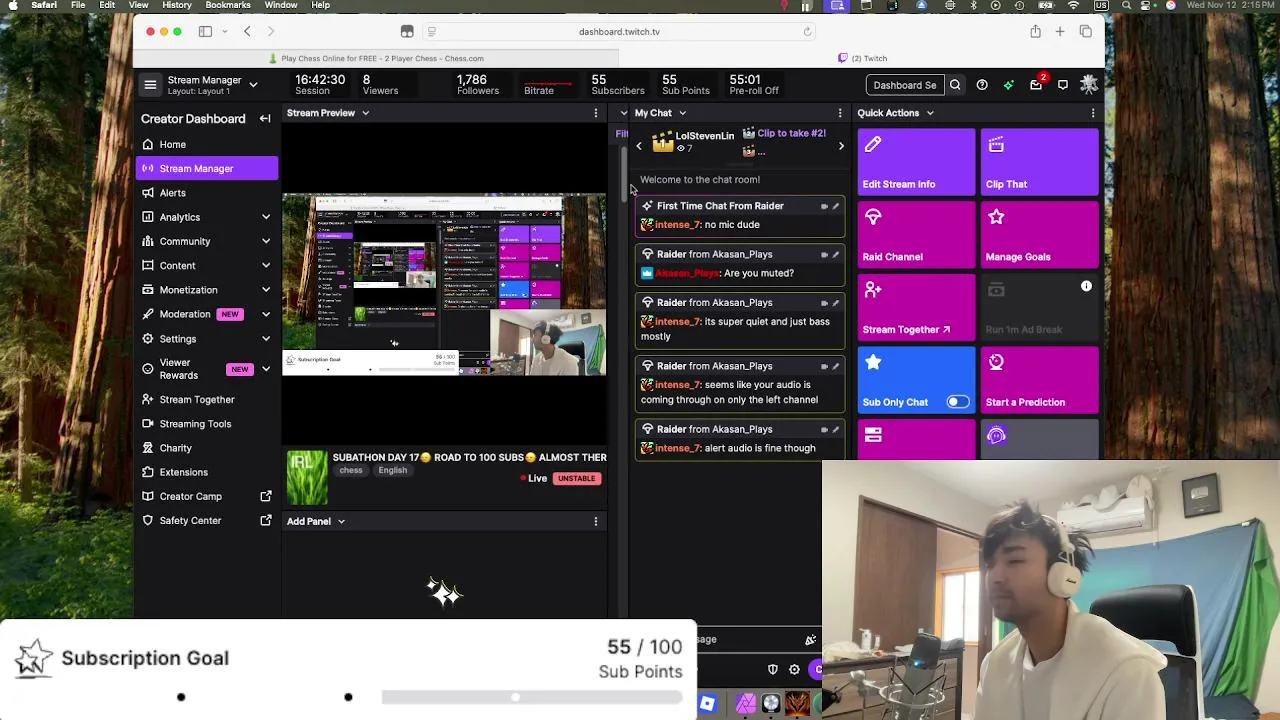This screenshot has height=720, width=1280.
Task: Expand the My Chat panel dropdown
Action: [682, 113]
